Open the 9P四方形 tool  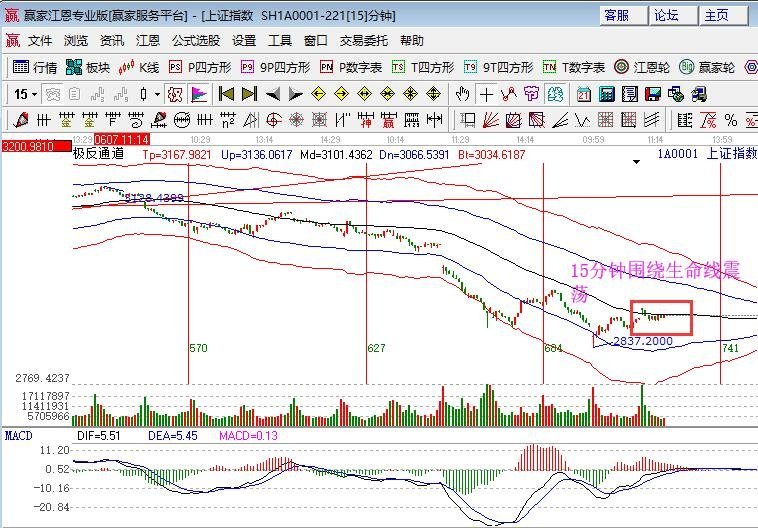275,67
